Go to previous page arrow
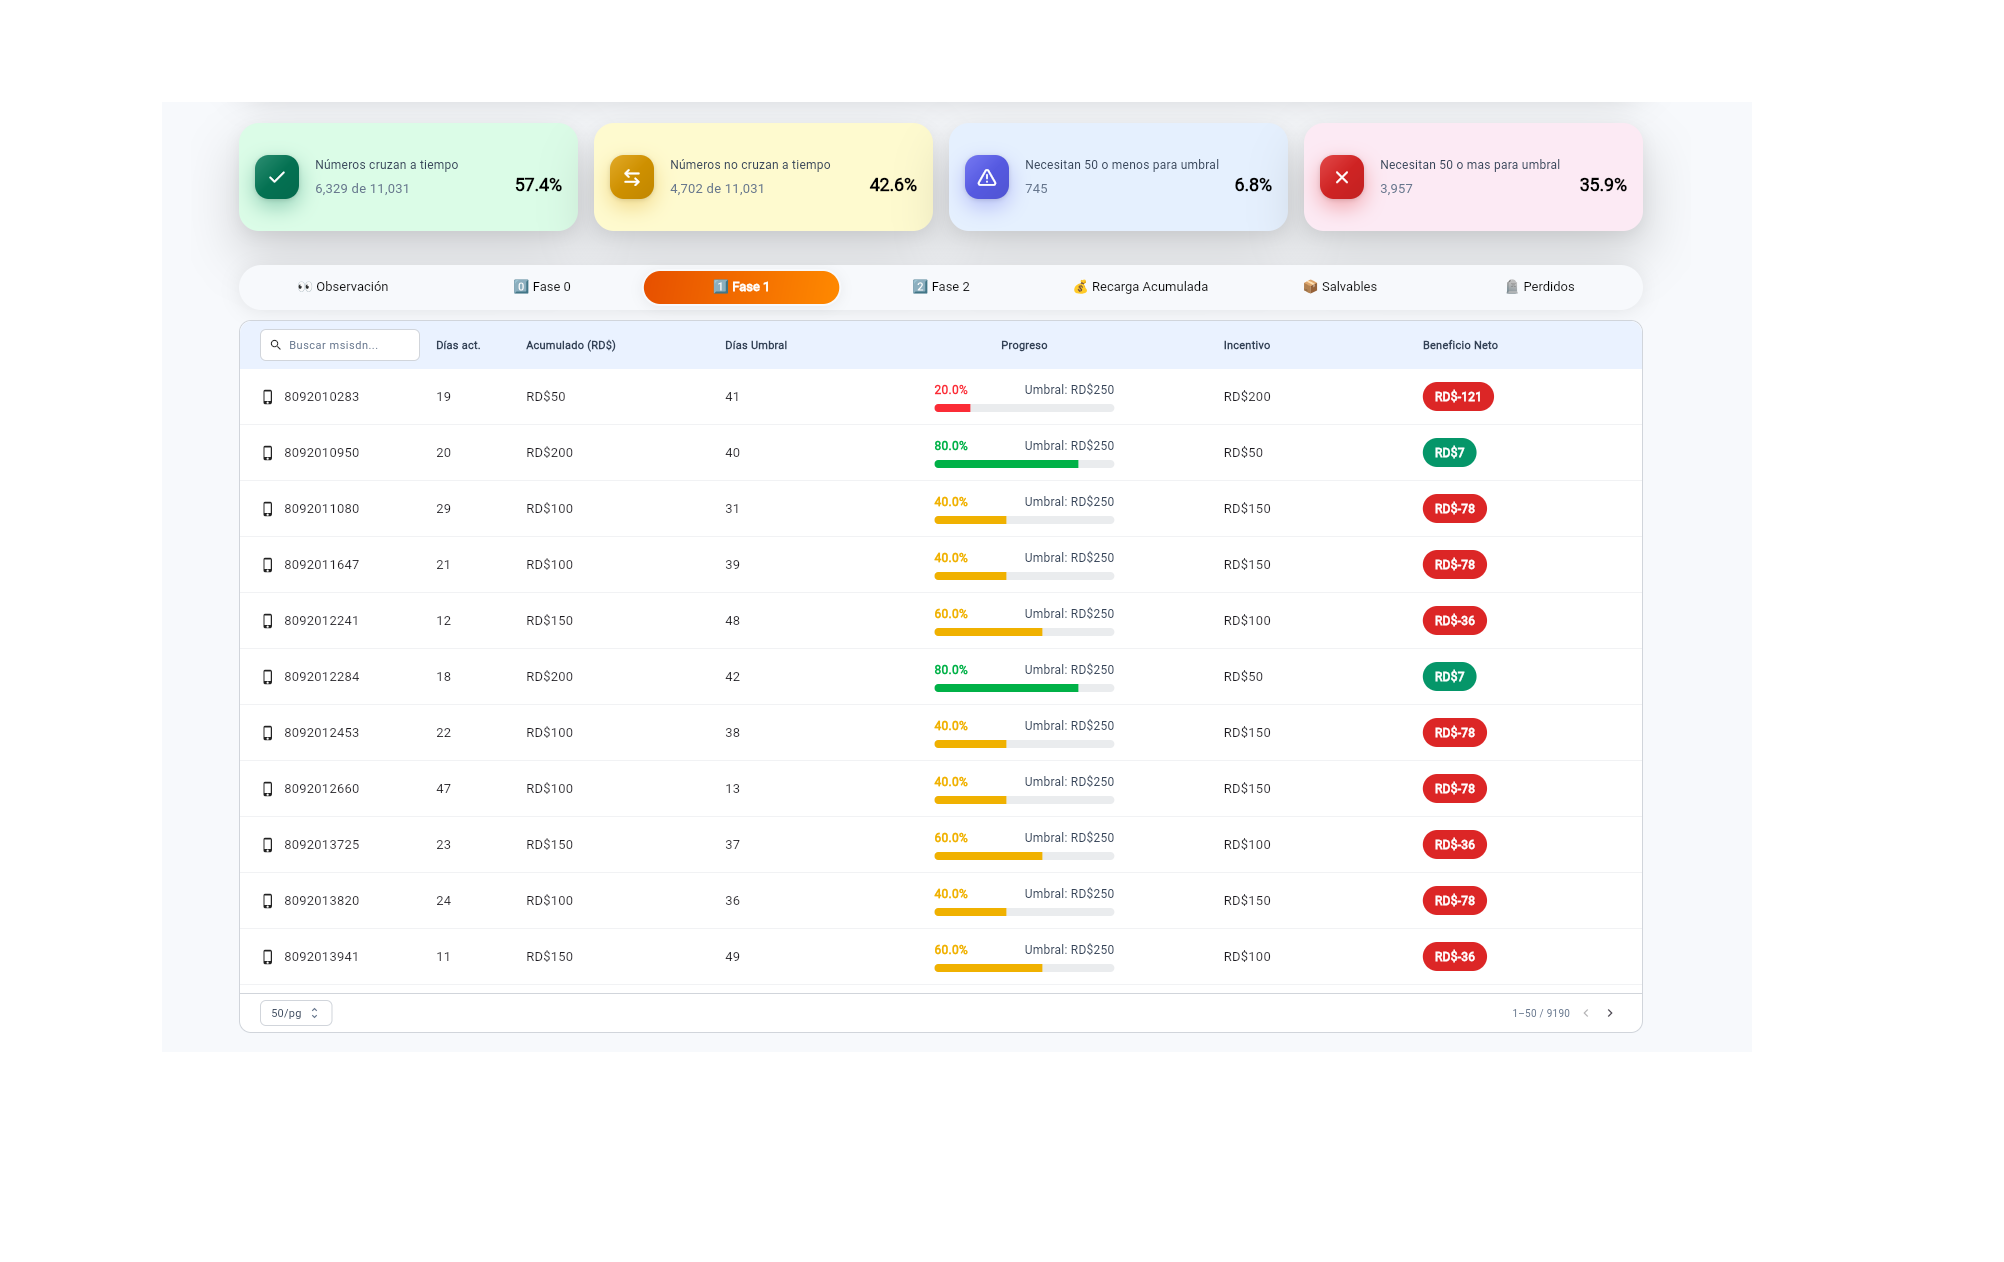The height and width of the screenshot is (1262, 2004). (1586, 1013)
